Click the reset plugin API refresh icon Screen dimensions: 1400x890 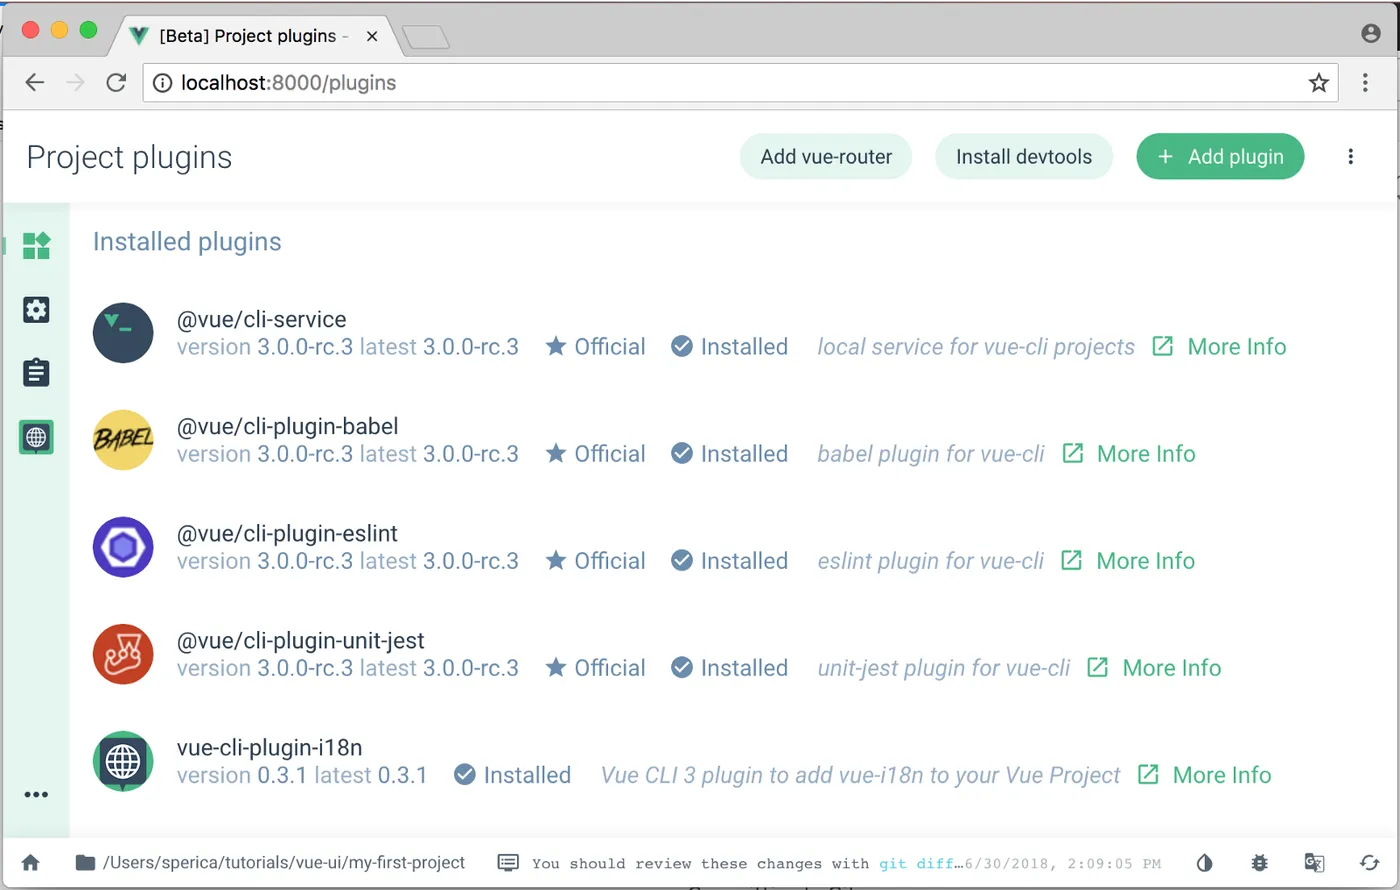(x=1369, y=862)
